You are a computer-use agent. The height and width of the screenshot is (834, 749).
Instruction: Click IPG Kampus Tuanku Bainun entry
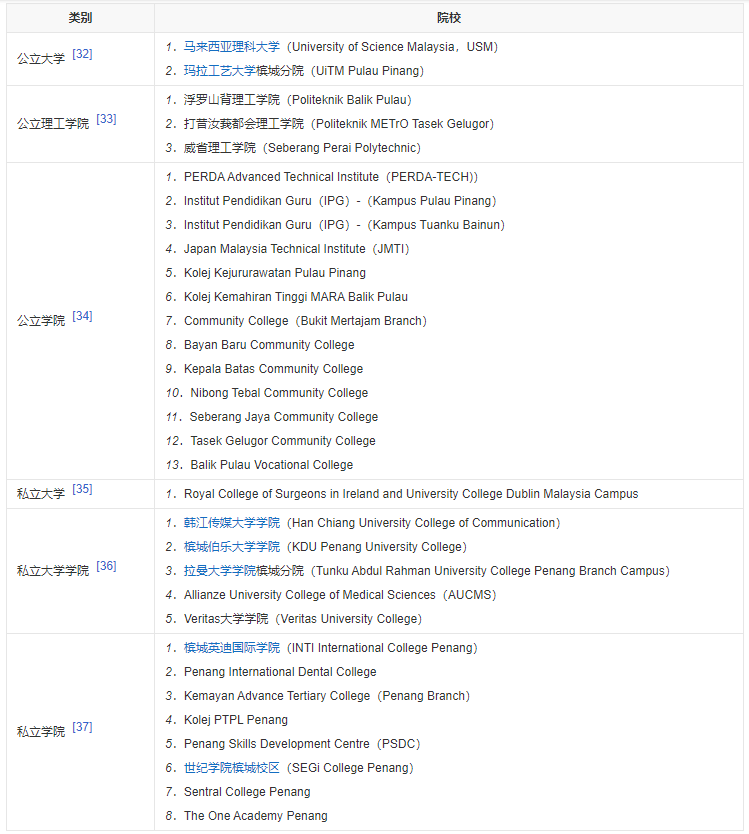click(344, 225)
